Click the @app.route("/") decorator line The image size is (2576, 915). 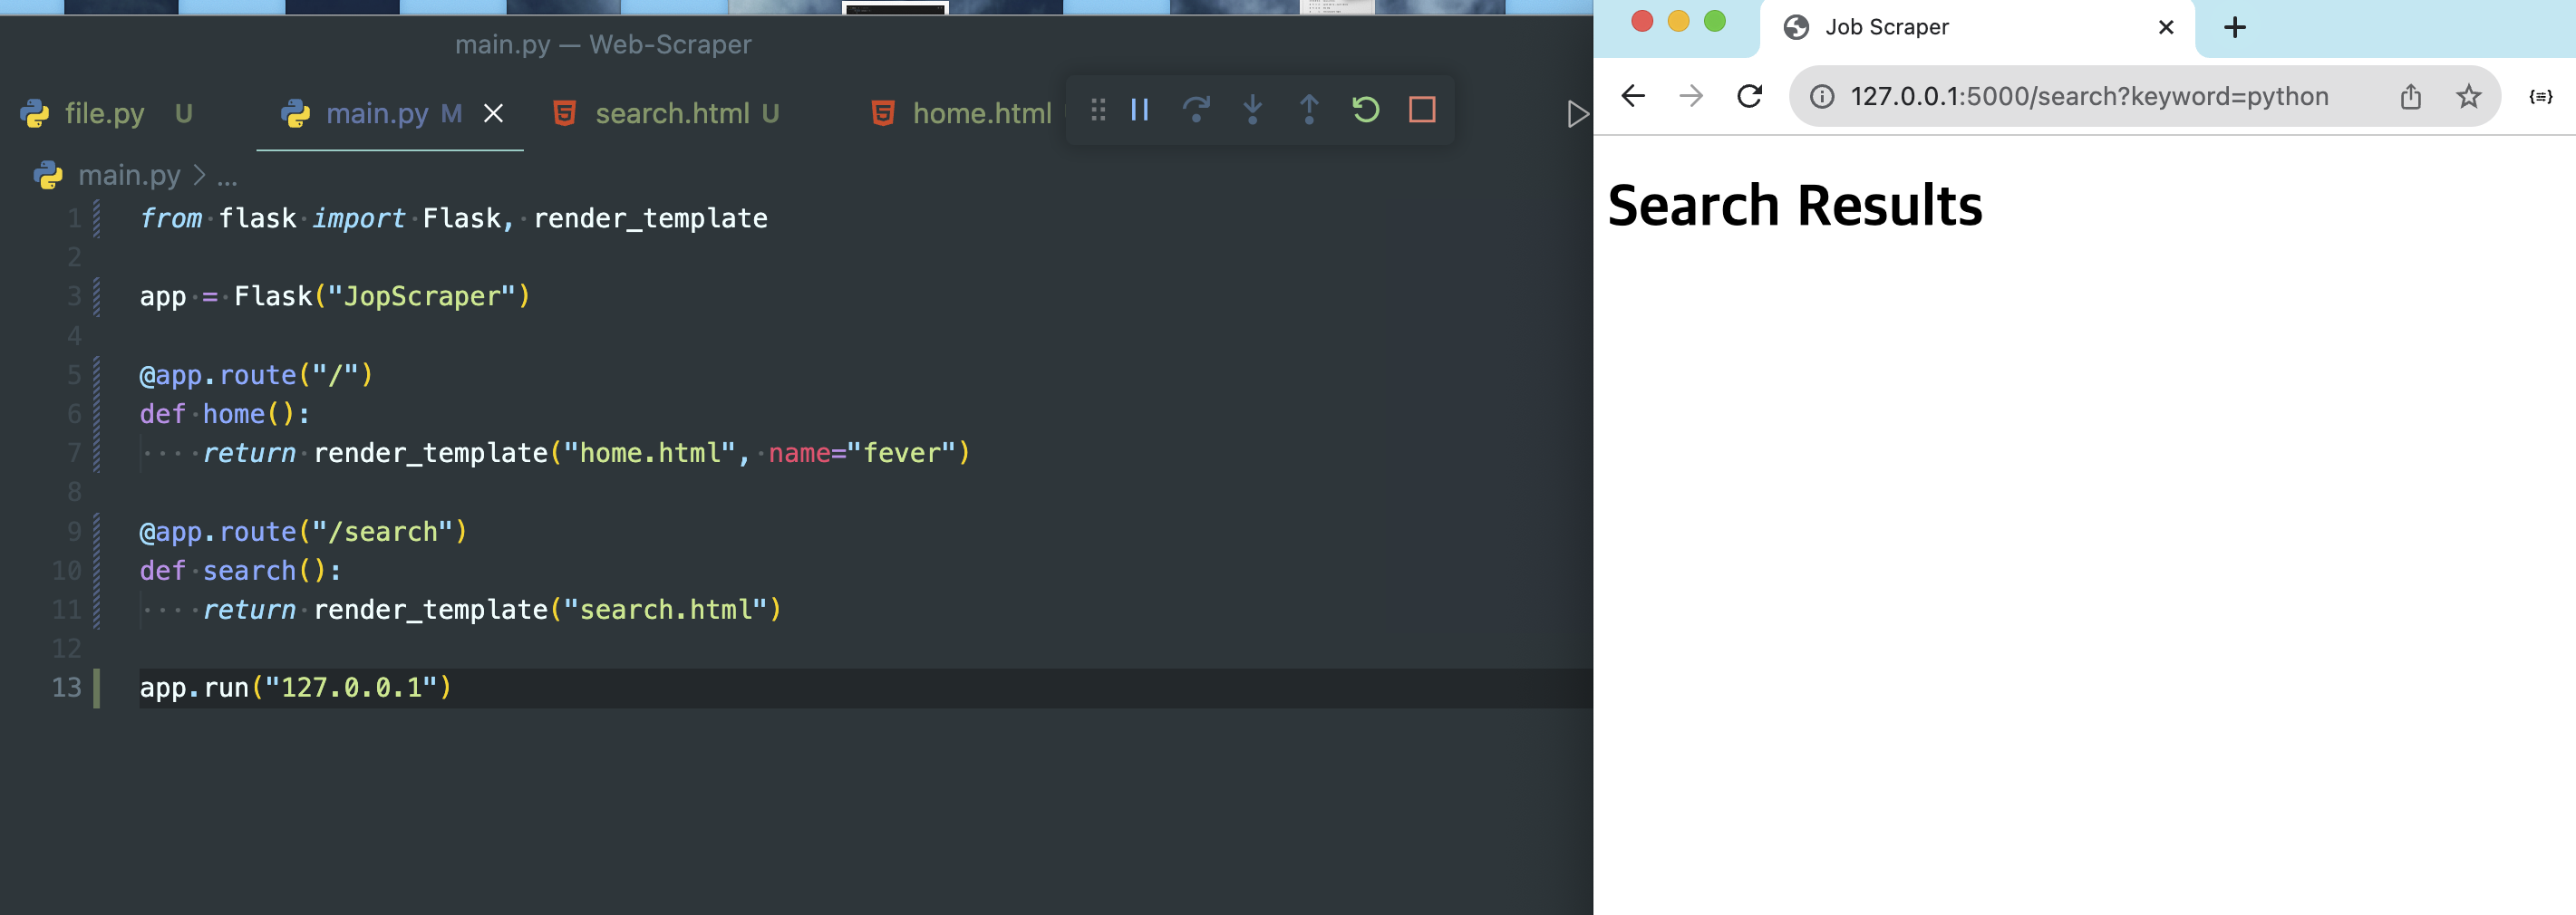coord(256,374)
